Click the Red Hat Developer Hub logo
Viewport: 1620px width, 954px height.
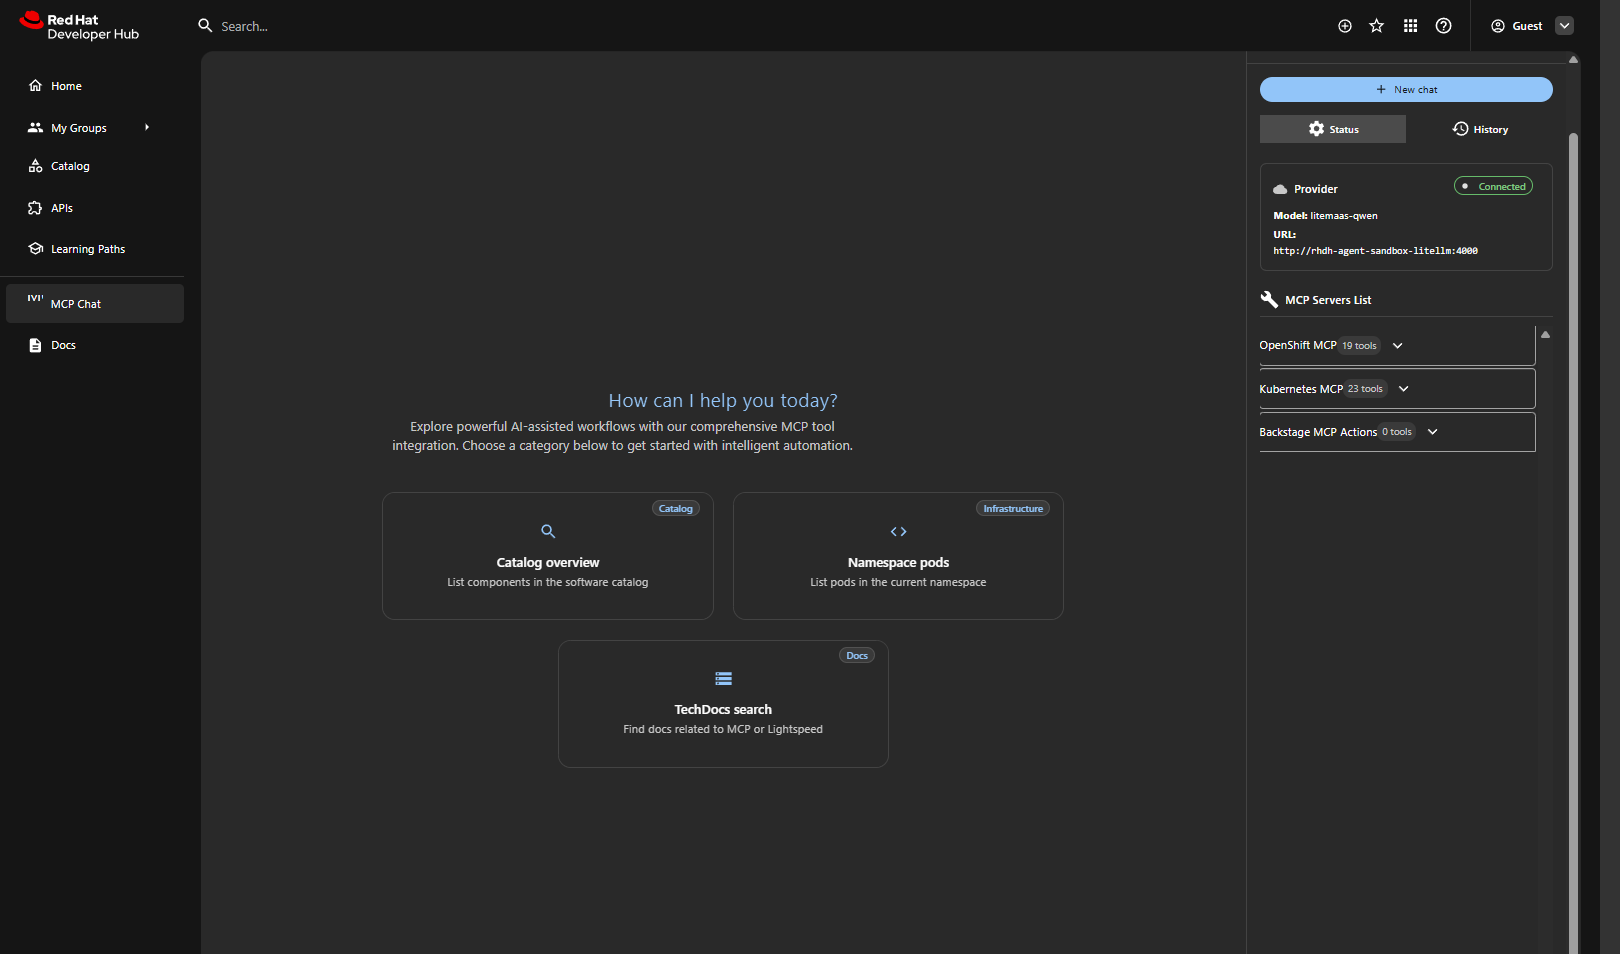click(x=79, y=26)
